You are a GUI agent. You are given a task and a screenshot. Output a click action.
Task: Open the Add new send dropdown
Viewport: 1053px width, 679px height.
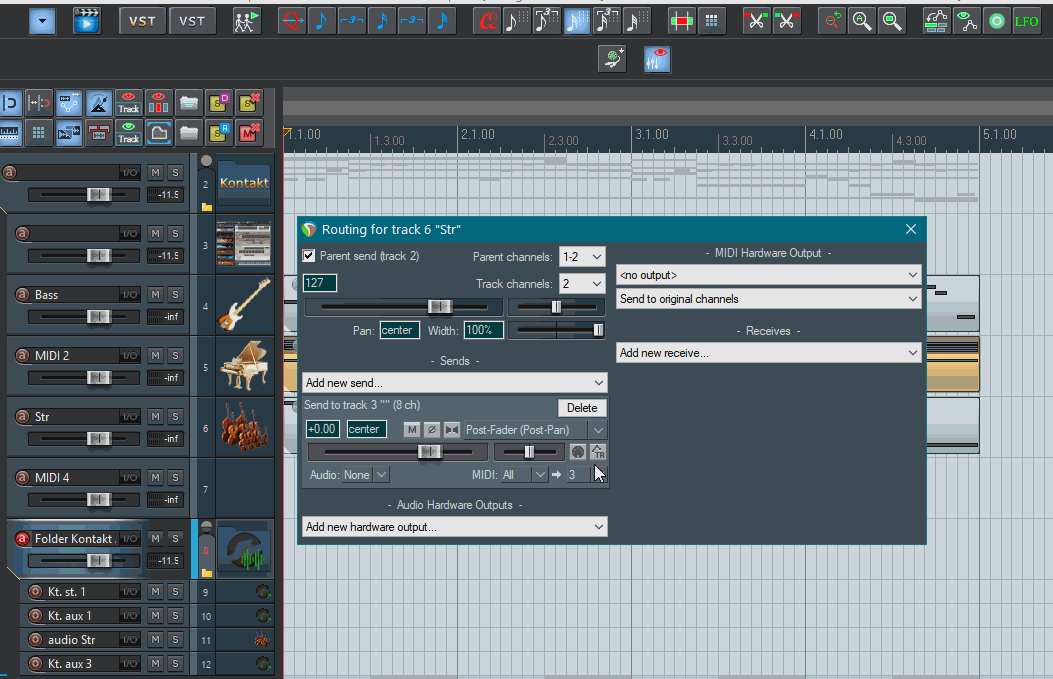click(x=454, y=383)
